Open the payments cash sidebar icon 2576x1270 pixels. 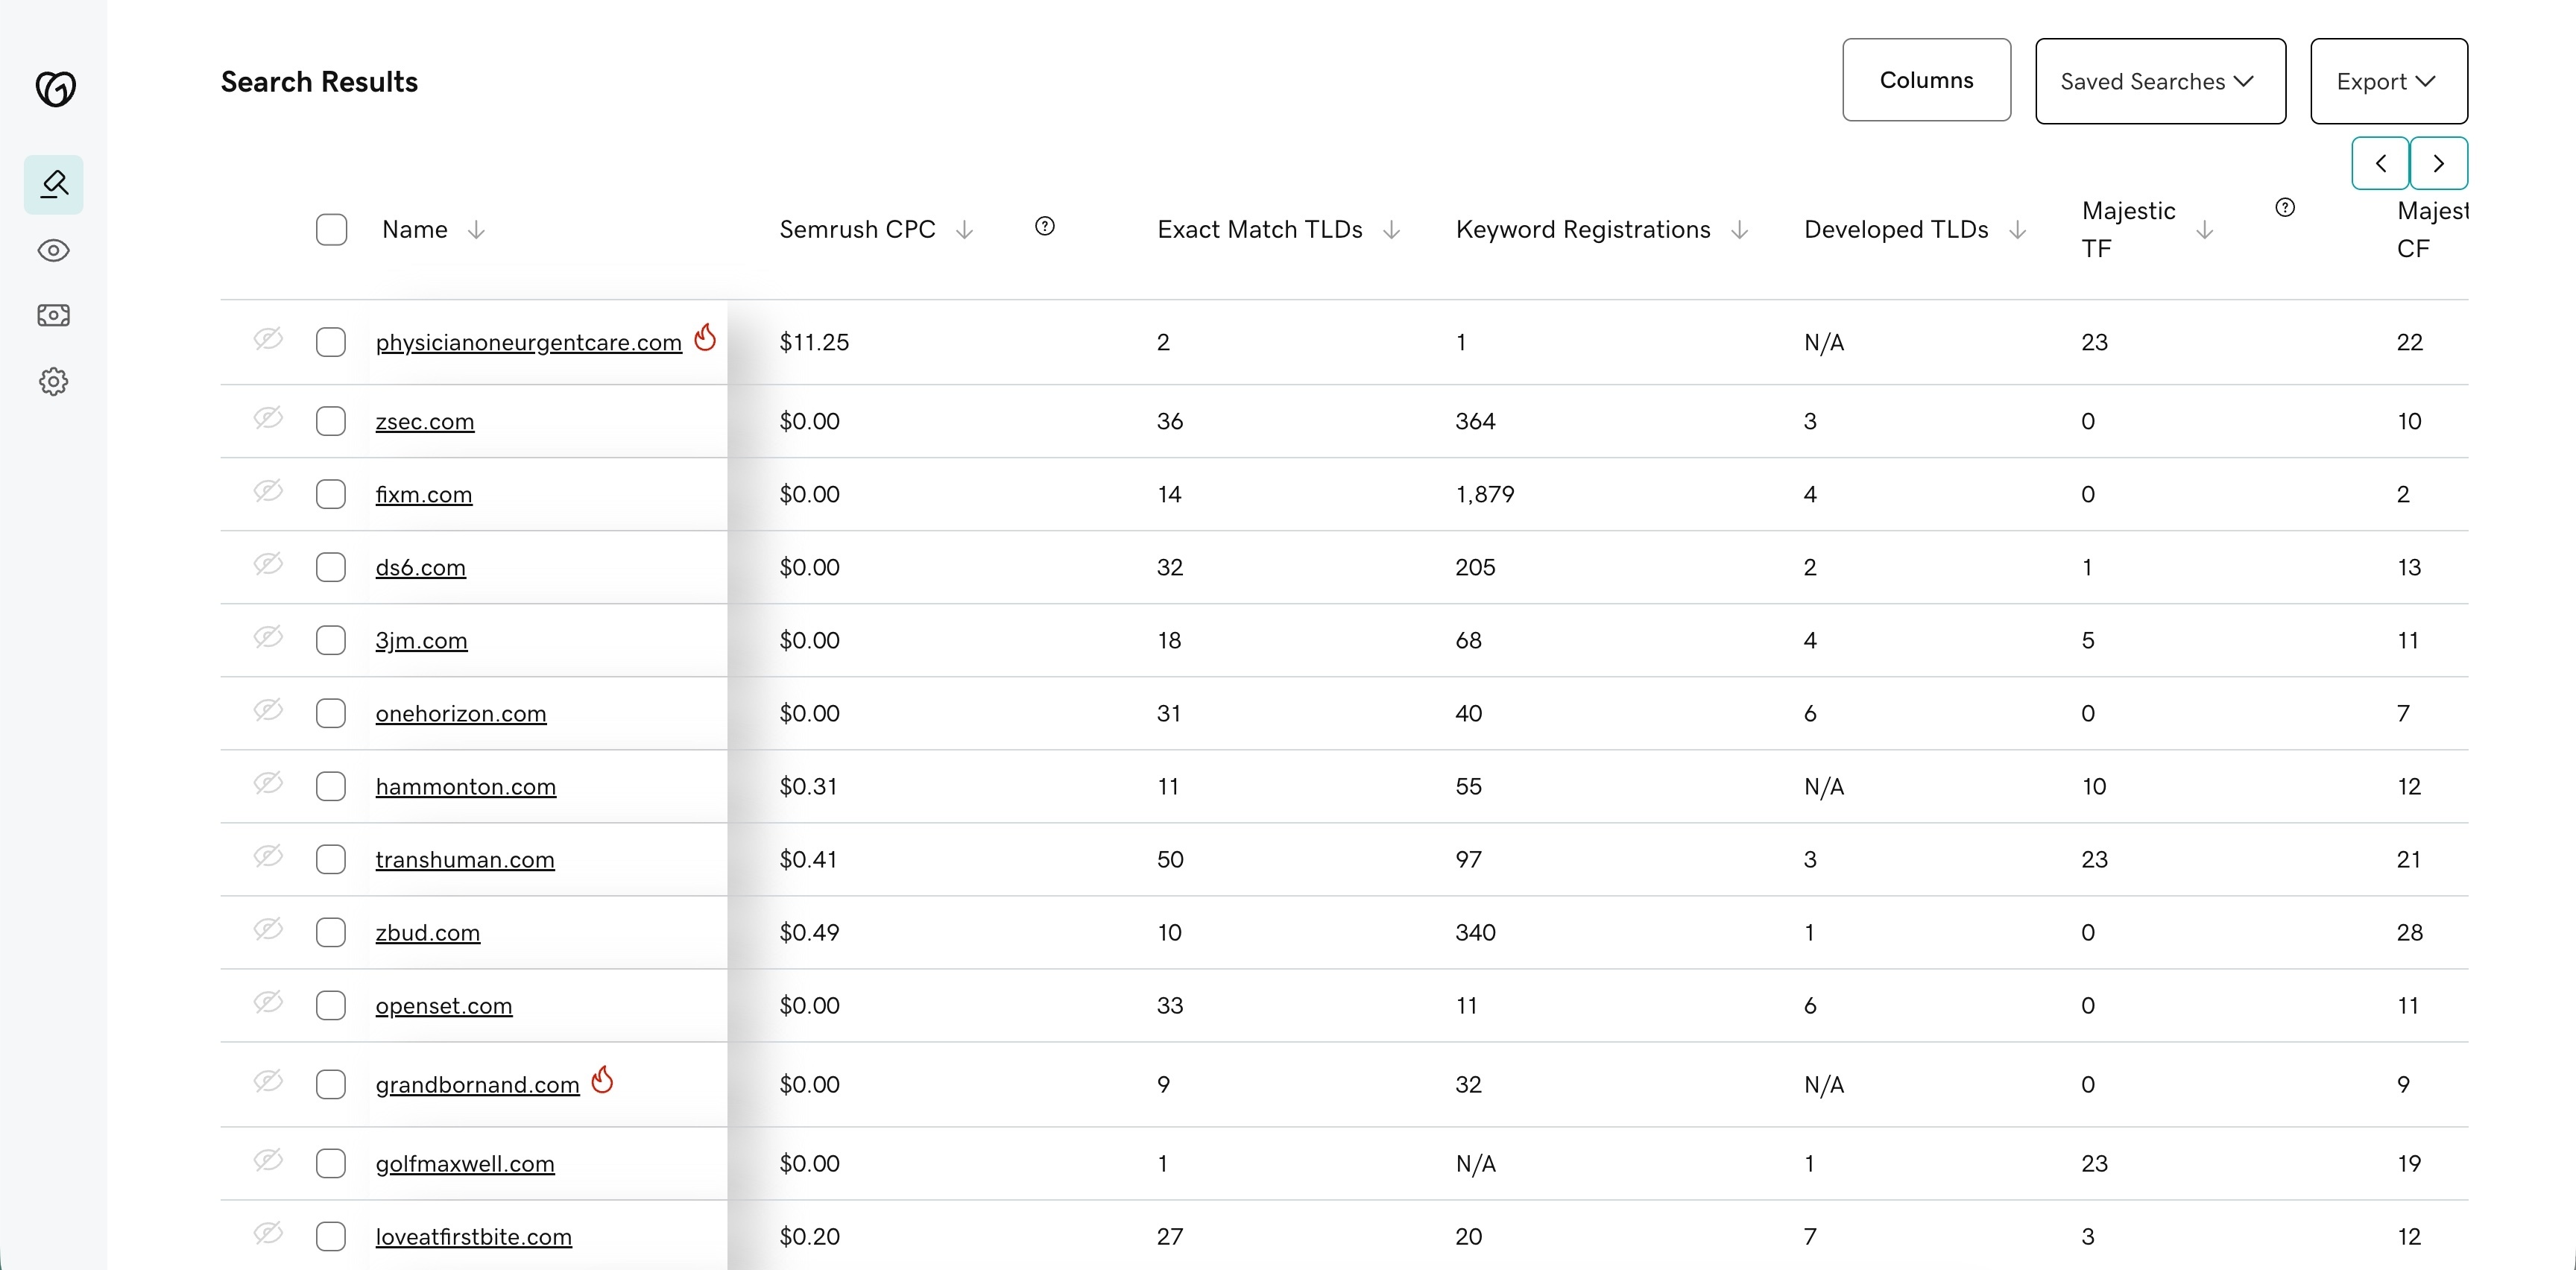point(54,316)
